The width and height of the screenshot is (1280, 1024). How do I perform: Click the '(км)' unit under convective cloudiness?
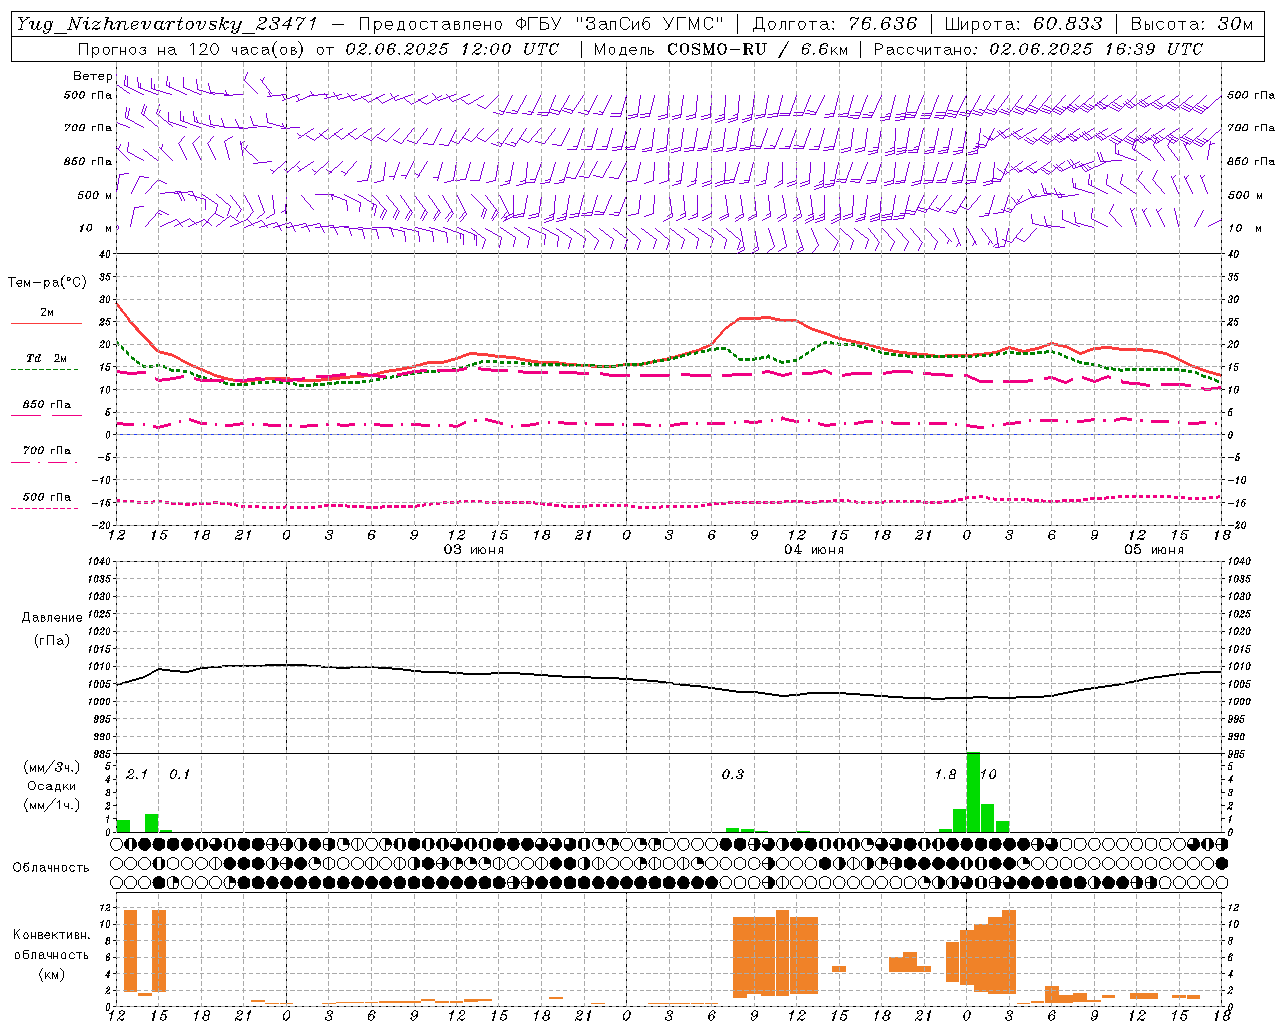pos(52,974)
